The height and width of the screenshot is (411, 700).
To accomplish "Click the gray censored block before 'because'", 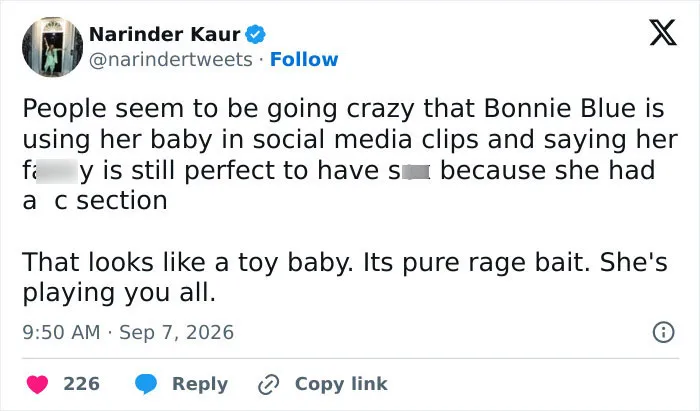I will coord(416,172).
